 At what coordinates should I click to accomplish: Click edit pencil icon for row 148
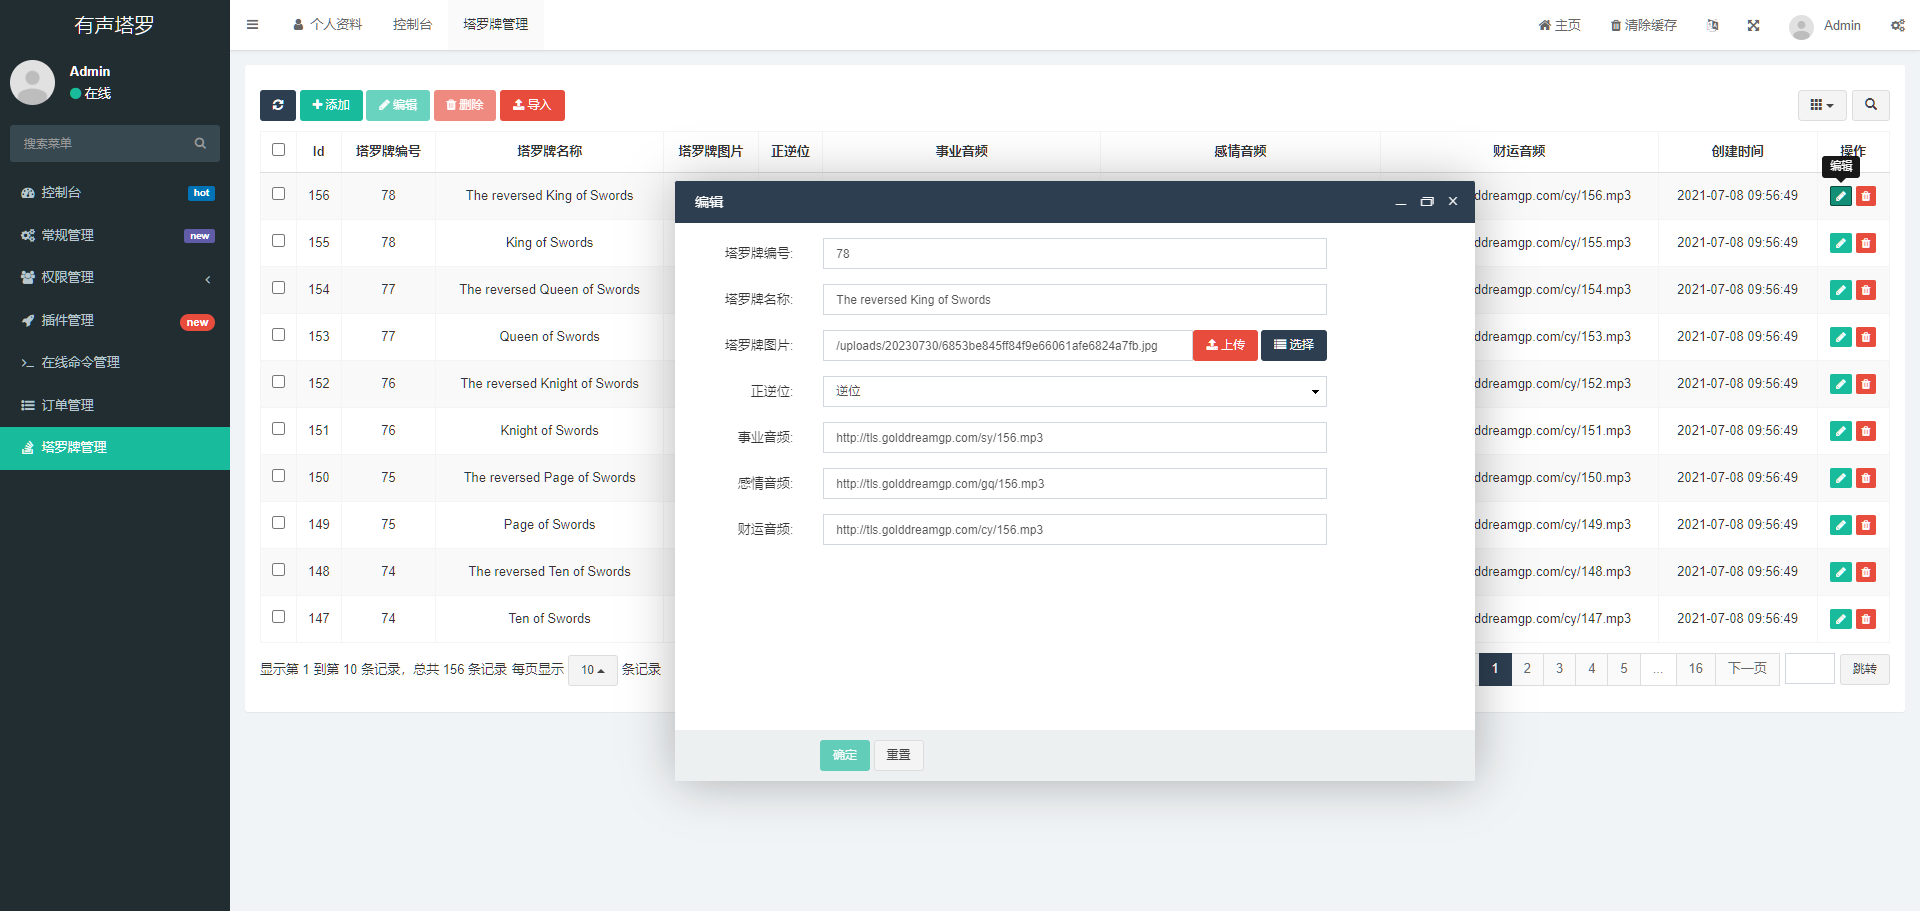1840,572
